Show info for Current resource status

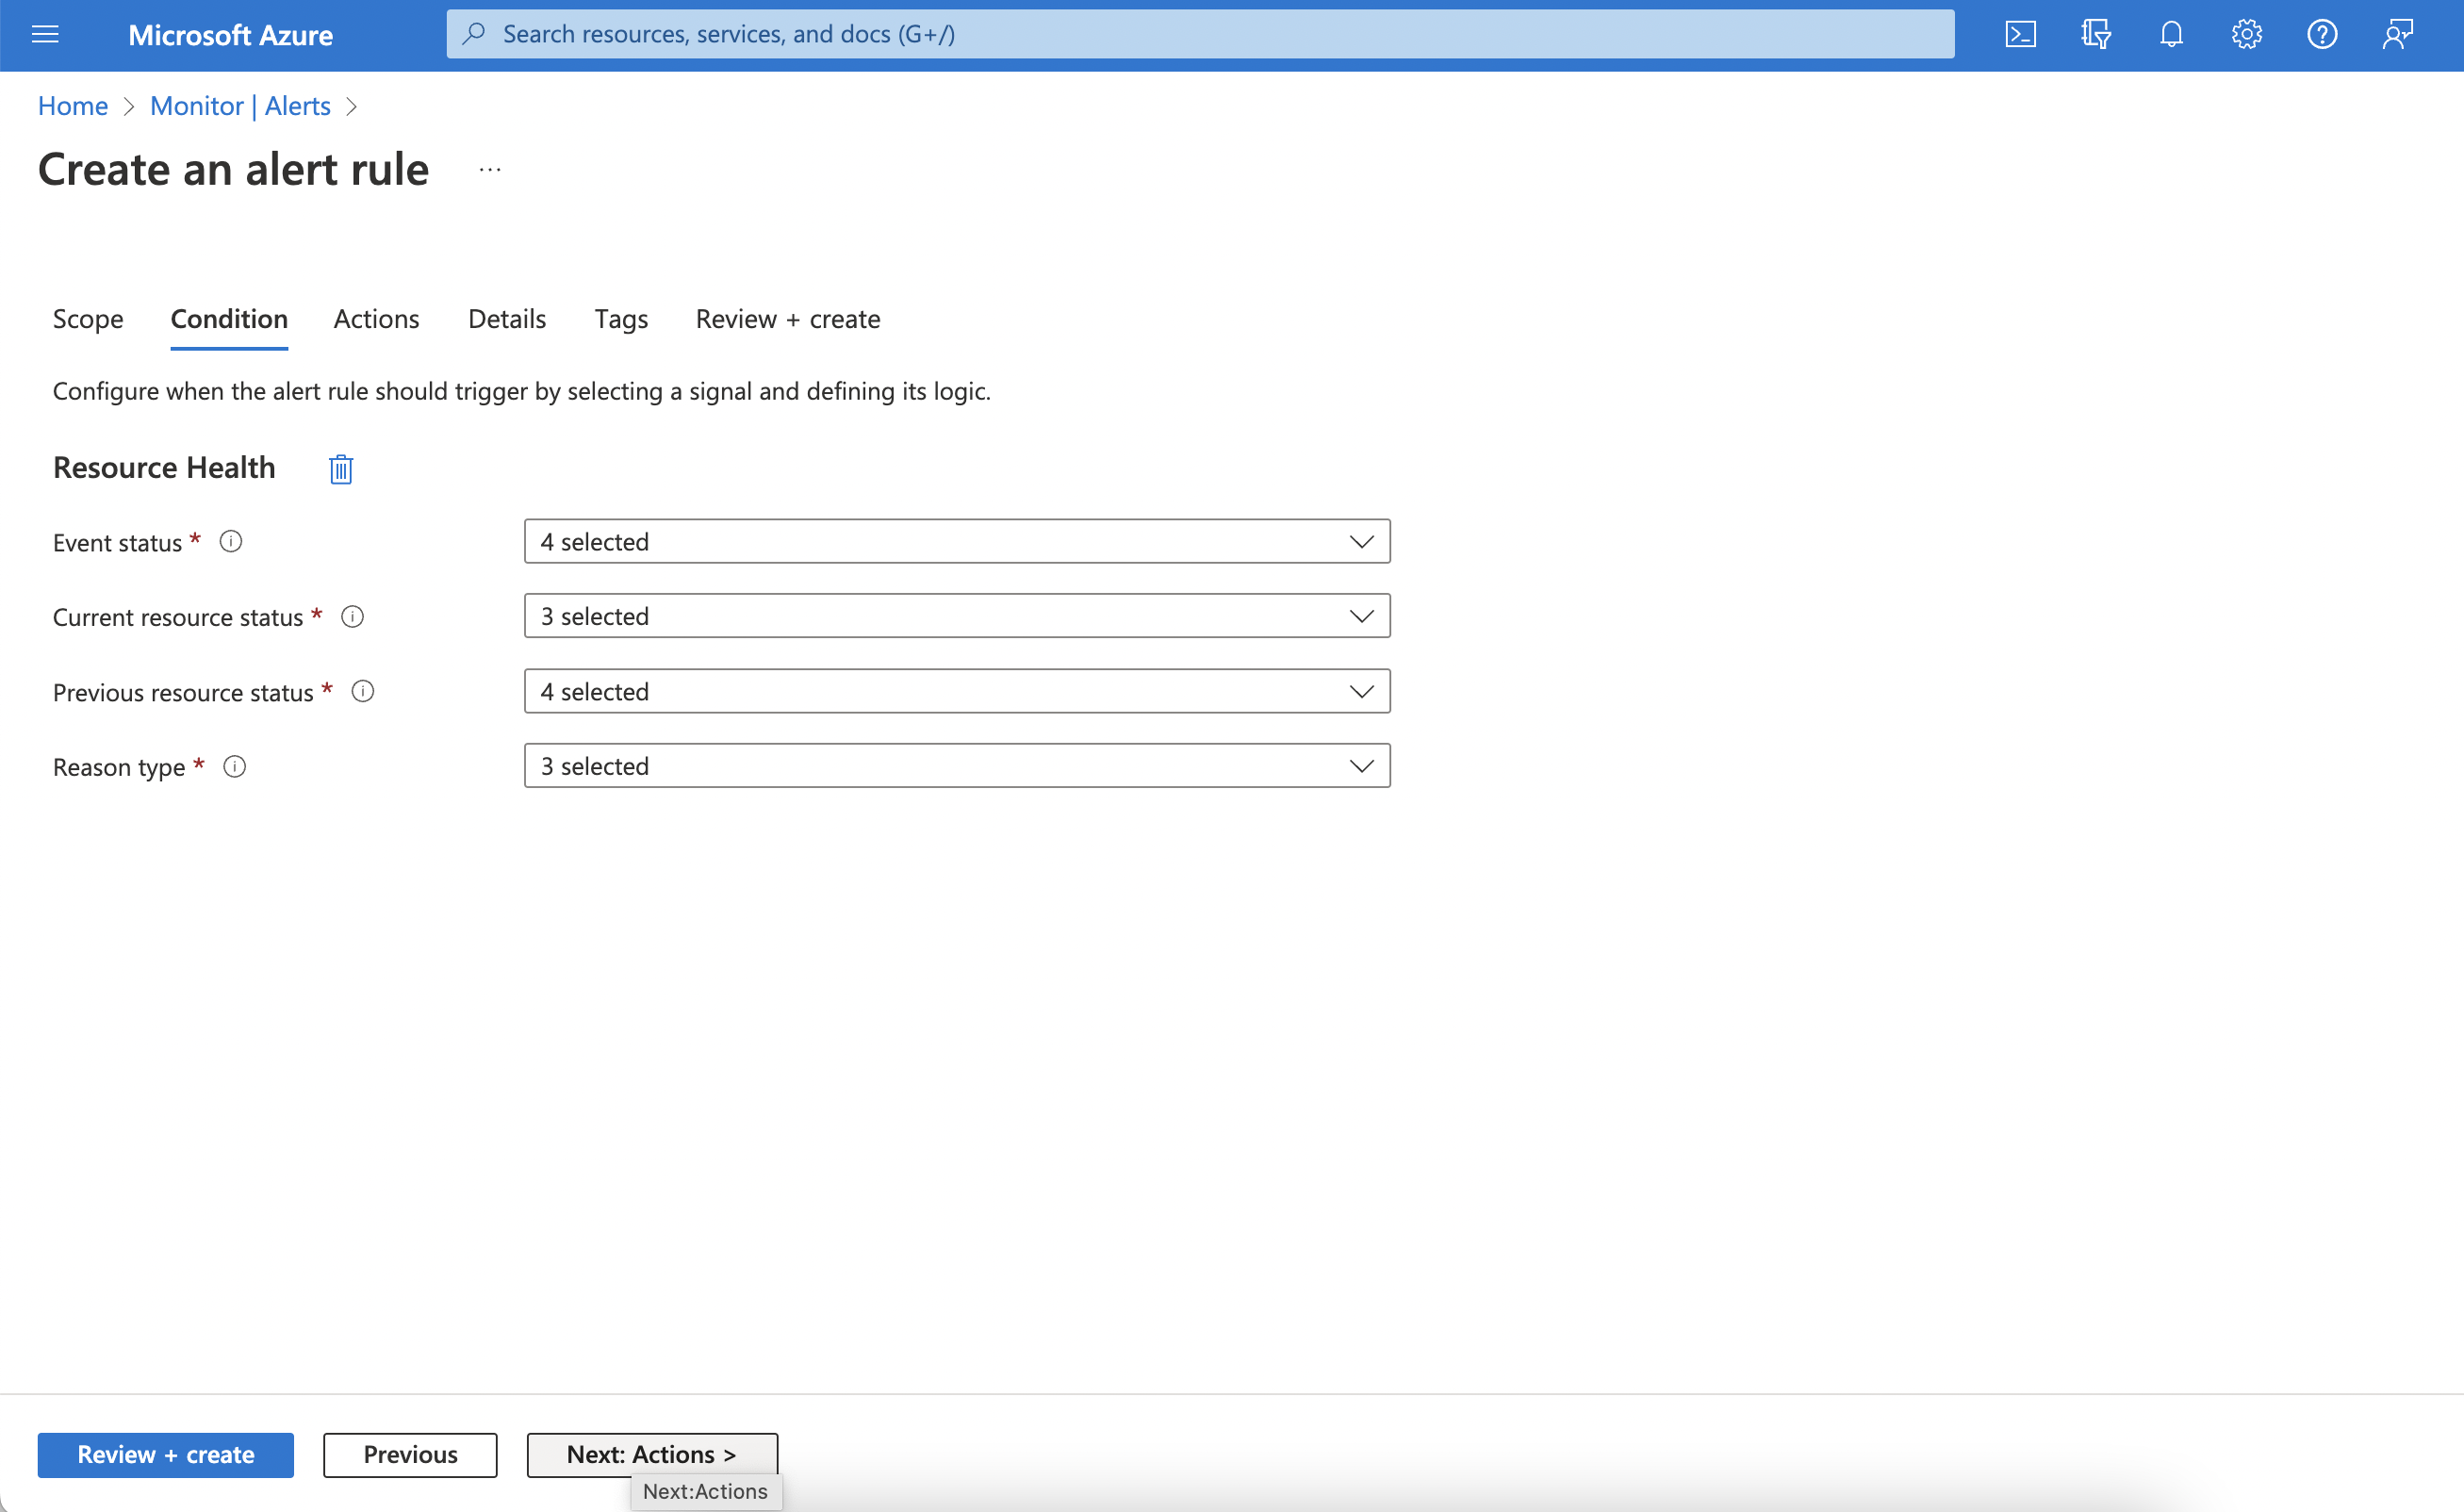coord(352,617)
